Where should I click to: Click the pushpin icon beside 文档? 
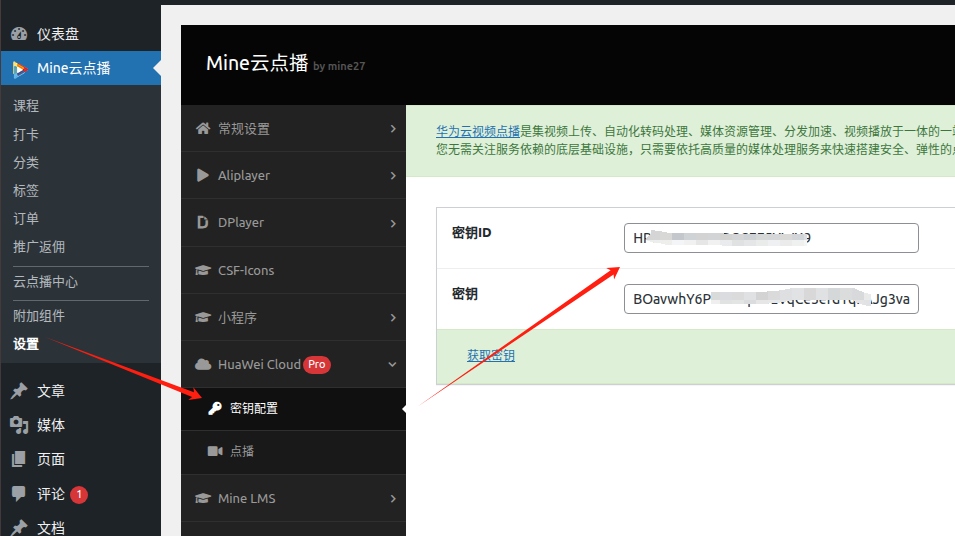pyautogui.click(x=19, y=527)
